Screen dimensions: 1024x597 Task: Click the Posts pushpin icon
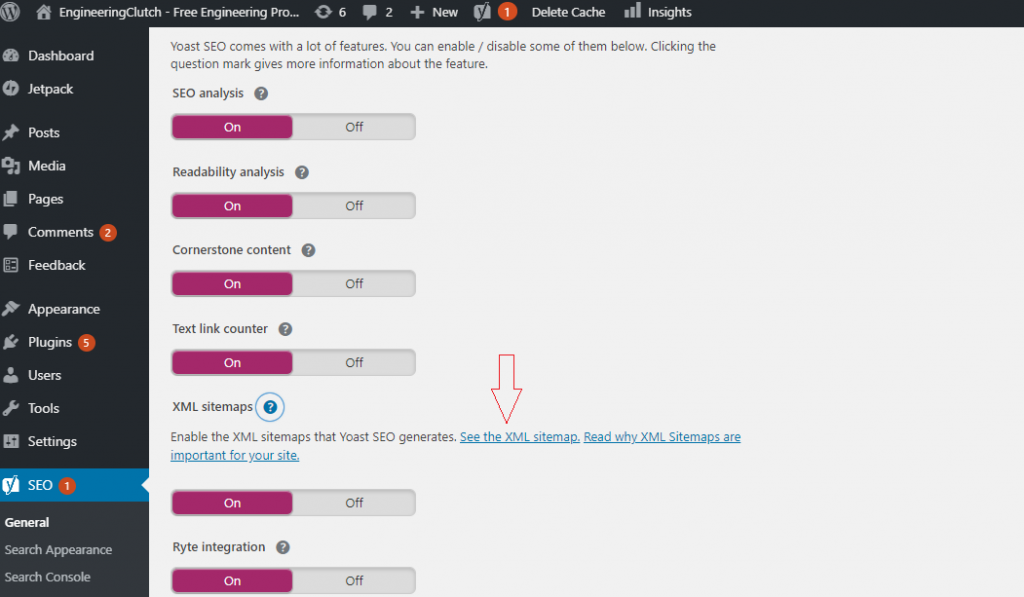coord(10,133)
